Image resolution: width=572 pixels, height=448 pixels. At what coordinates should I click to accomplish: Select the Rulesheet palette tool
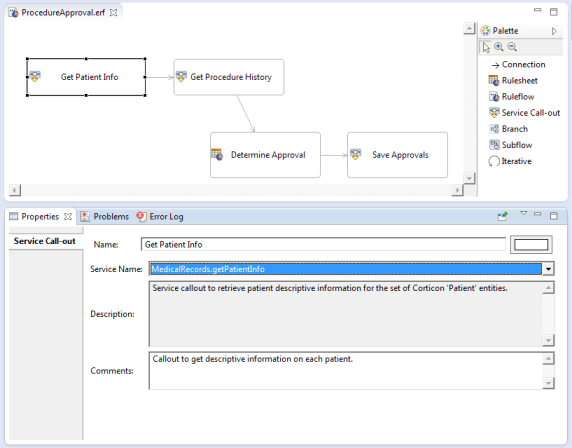(513, 80)
